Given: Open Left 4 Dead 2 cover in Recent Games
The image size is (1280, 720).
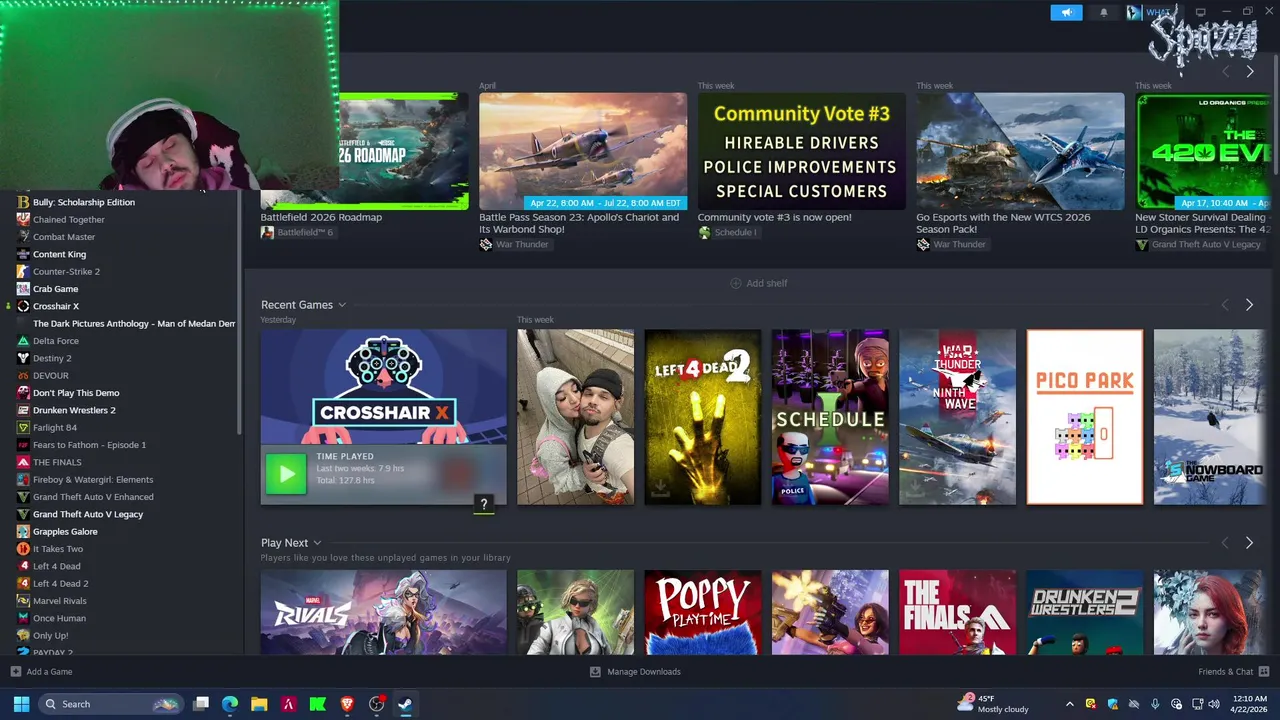Looking at the screenshot, I should pos(703,417).
